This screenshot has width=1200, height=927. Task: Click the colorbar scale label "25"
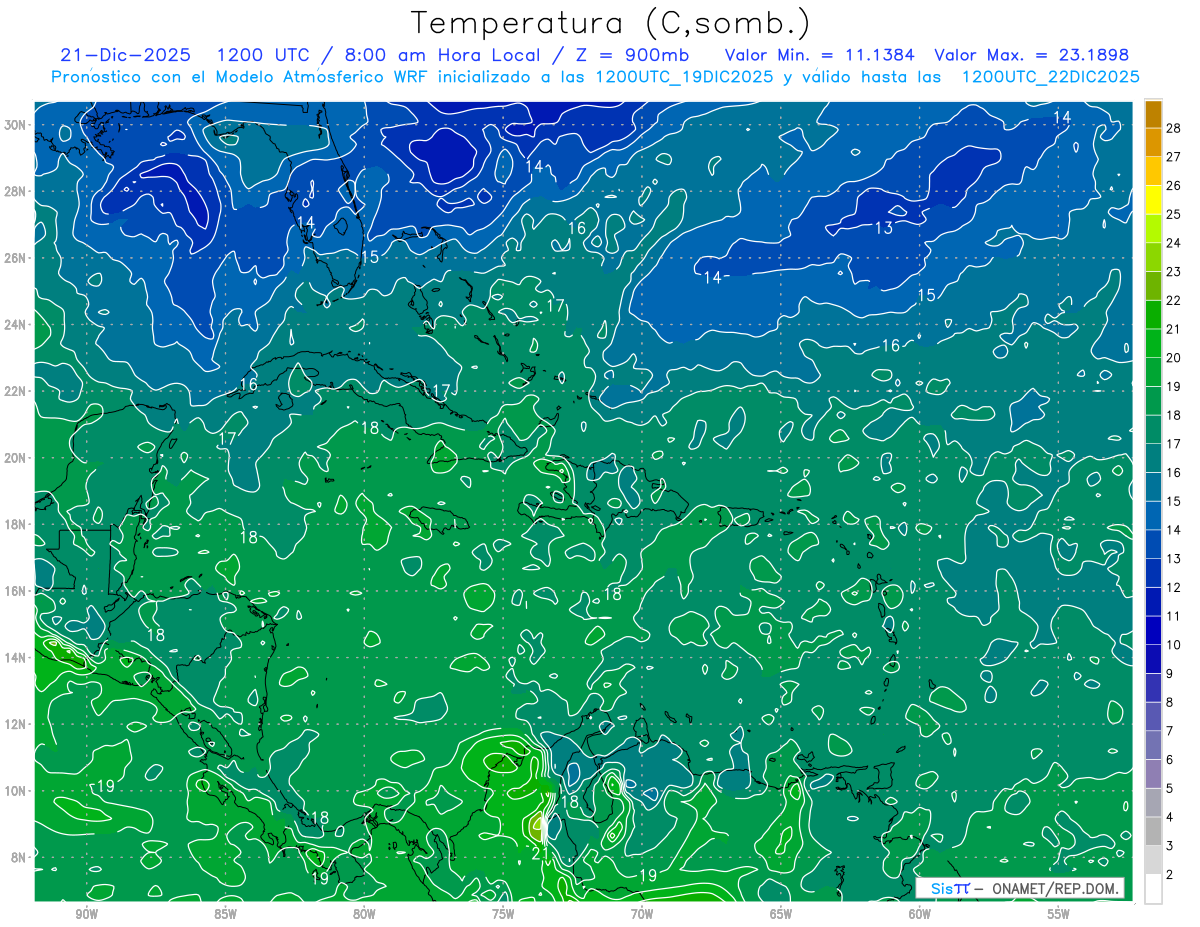coord(1174,214)
